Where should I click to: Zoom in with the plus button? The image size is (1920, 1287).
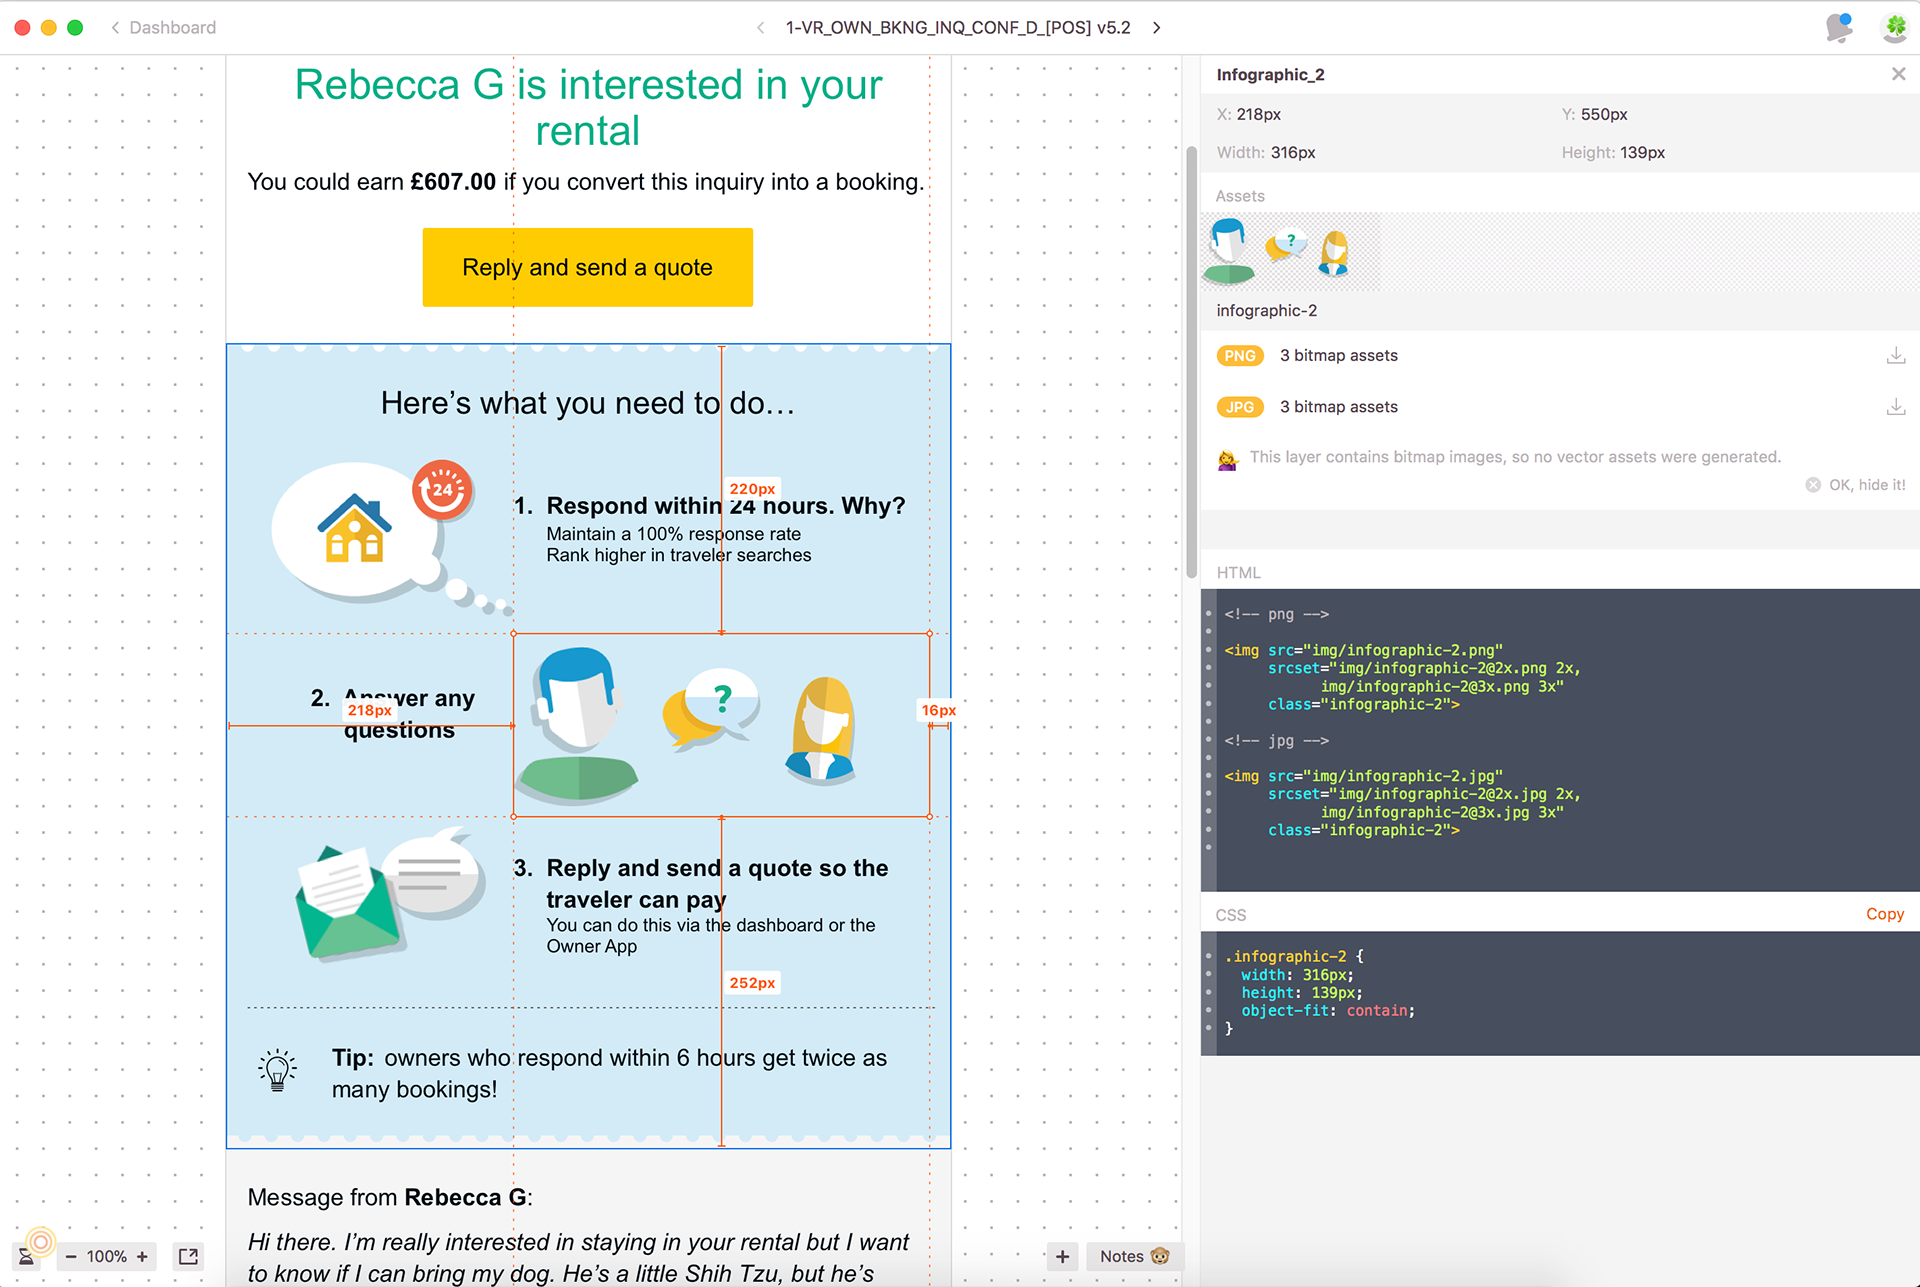click(x=143, y=1257)
